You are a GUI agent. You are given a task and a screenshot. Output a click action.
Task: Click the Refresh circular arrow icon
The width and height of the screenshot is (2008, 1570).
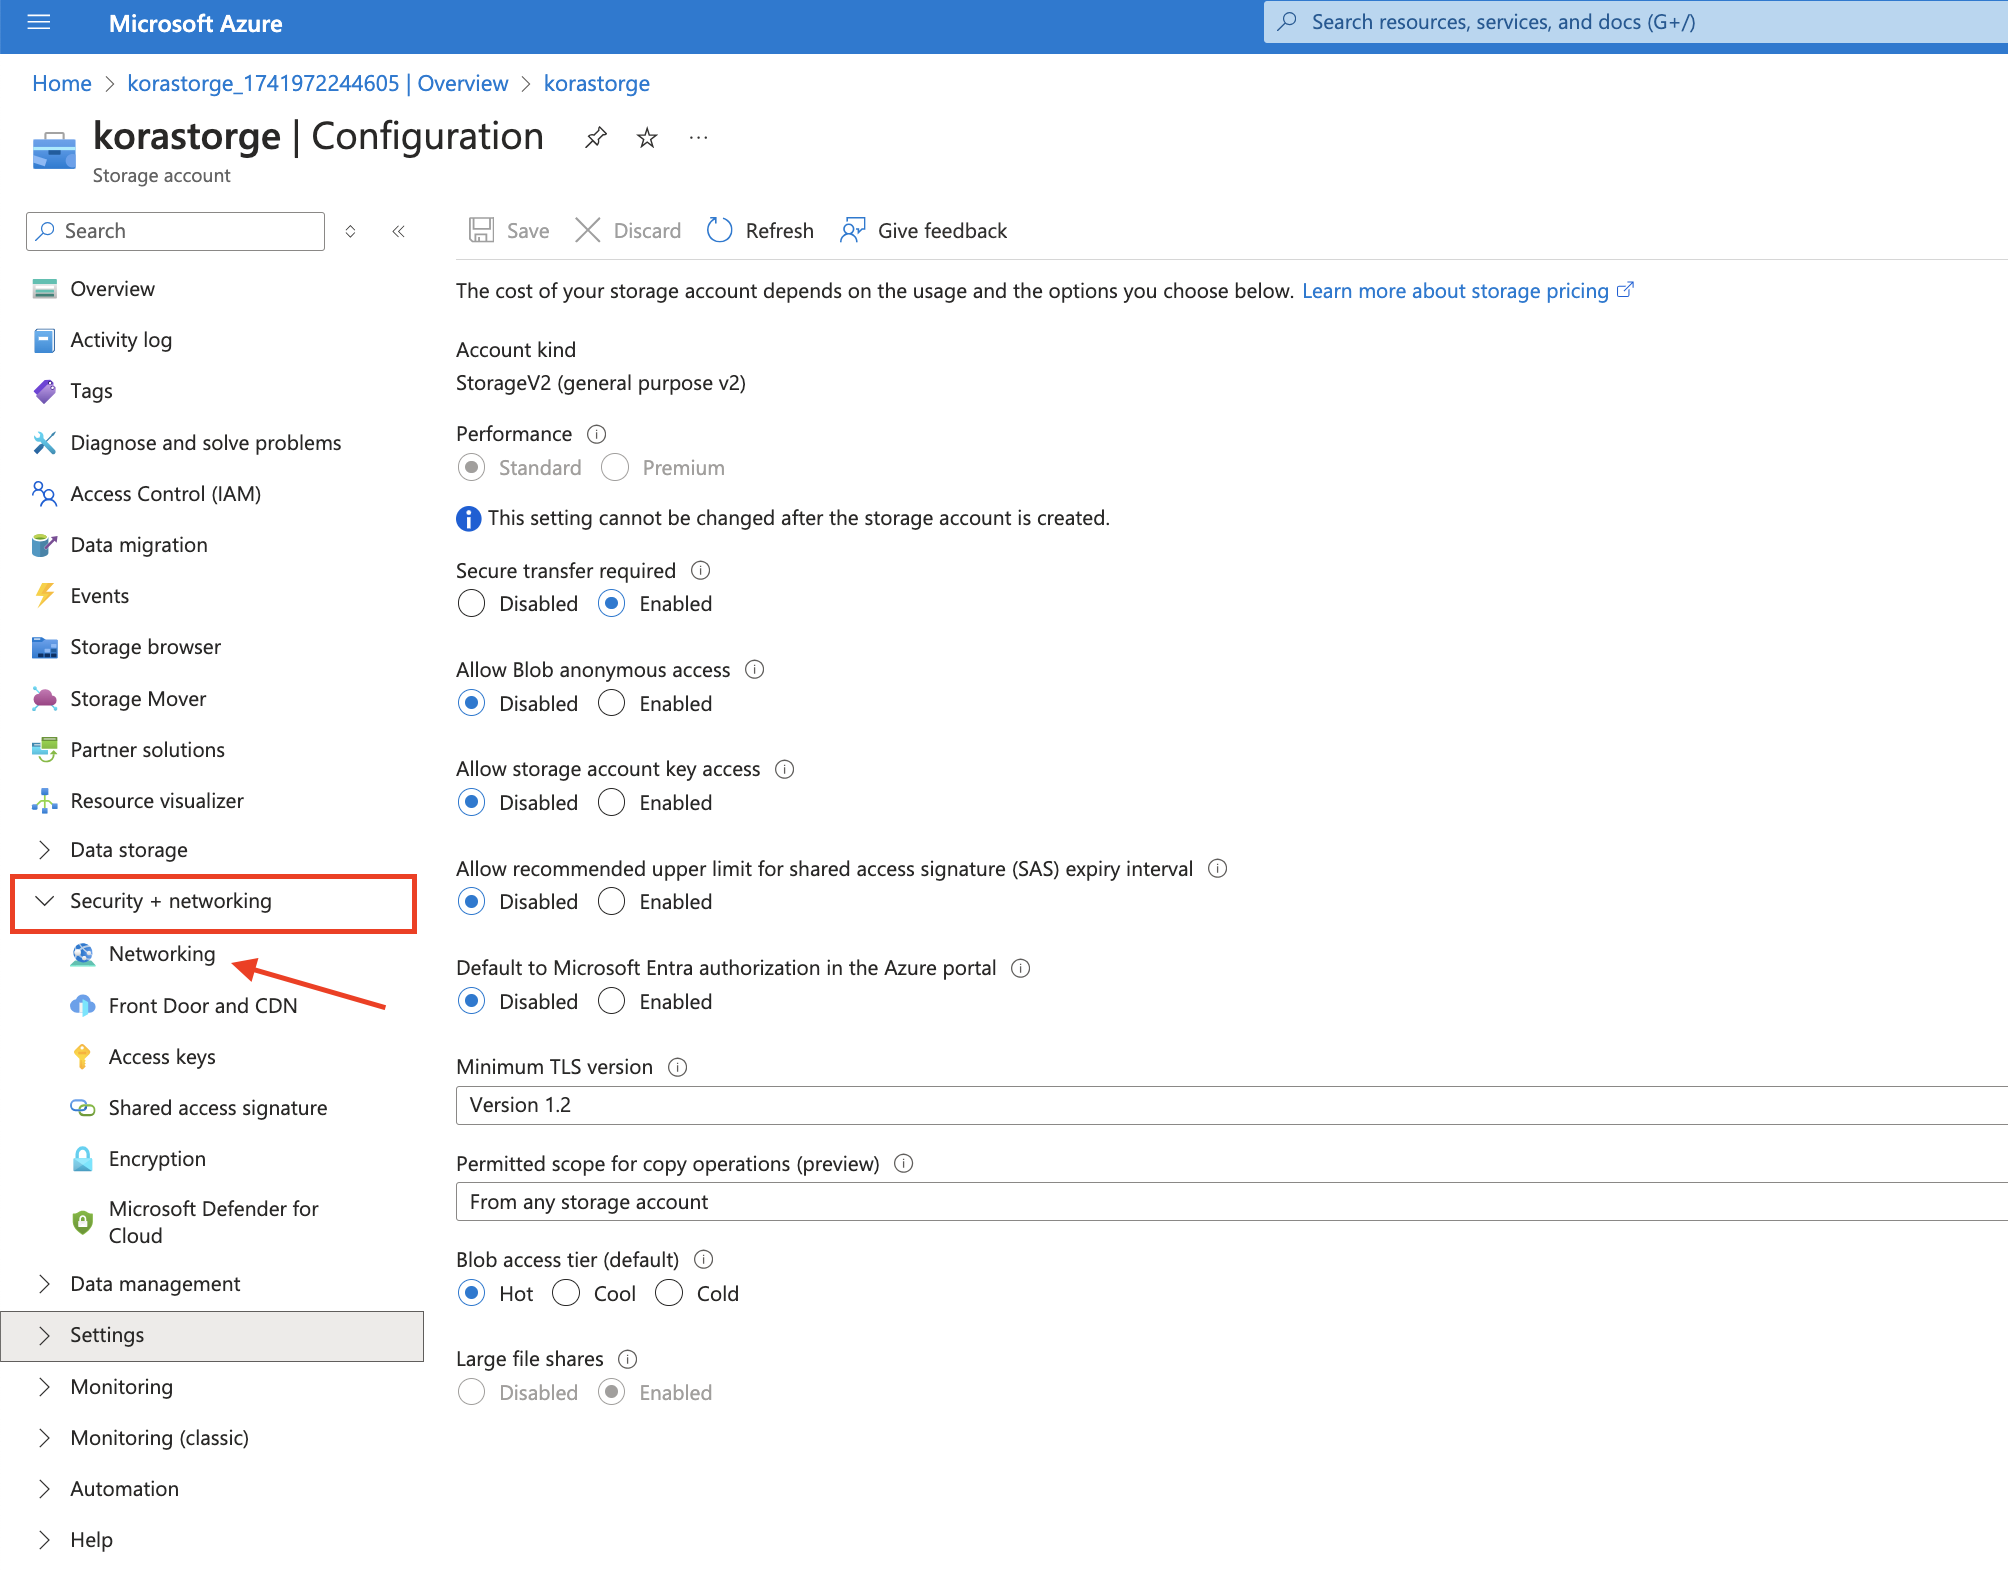[719, 230]
